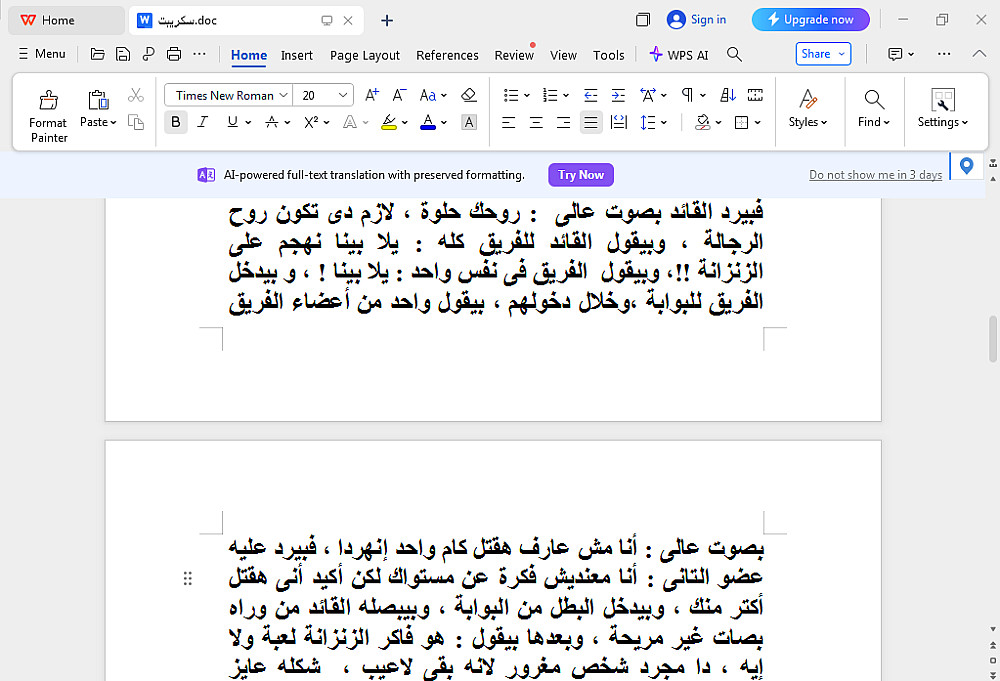Open the Insert tab
The image size is (1000, 681).
coord(297,55)
